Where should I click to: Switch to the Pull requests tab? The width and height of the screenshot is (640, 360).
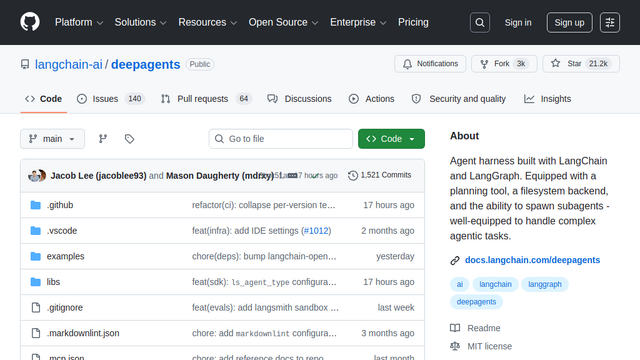(207, 99)
